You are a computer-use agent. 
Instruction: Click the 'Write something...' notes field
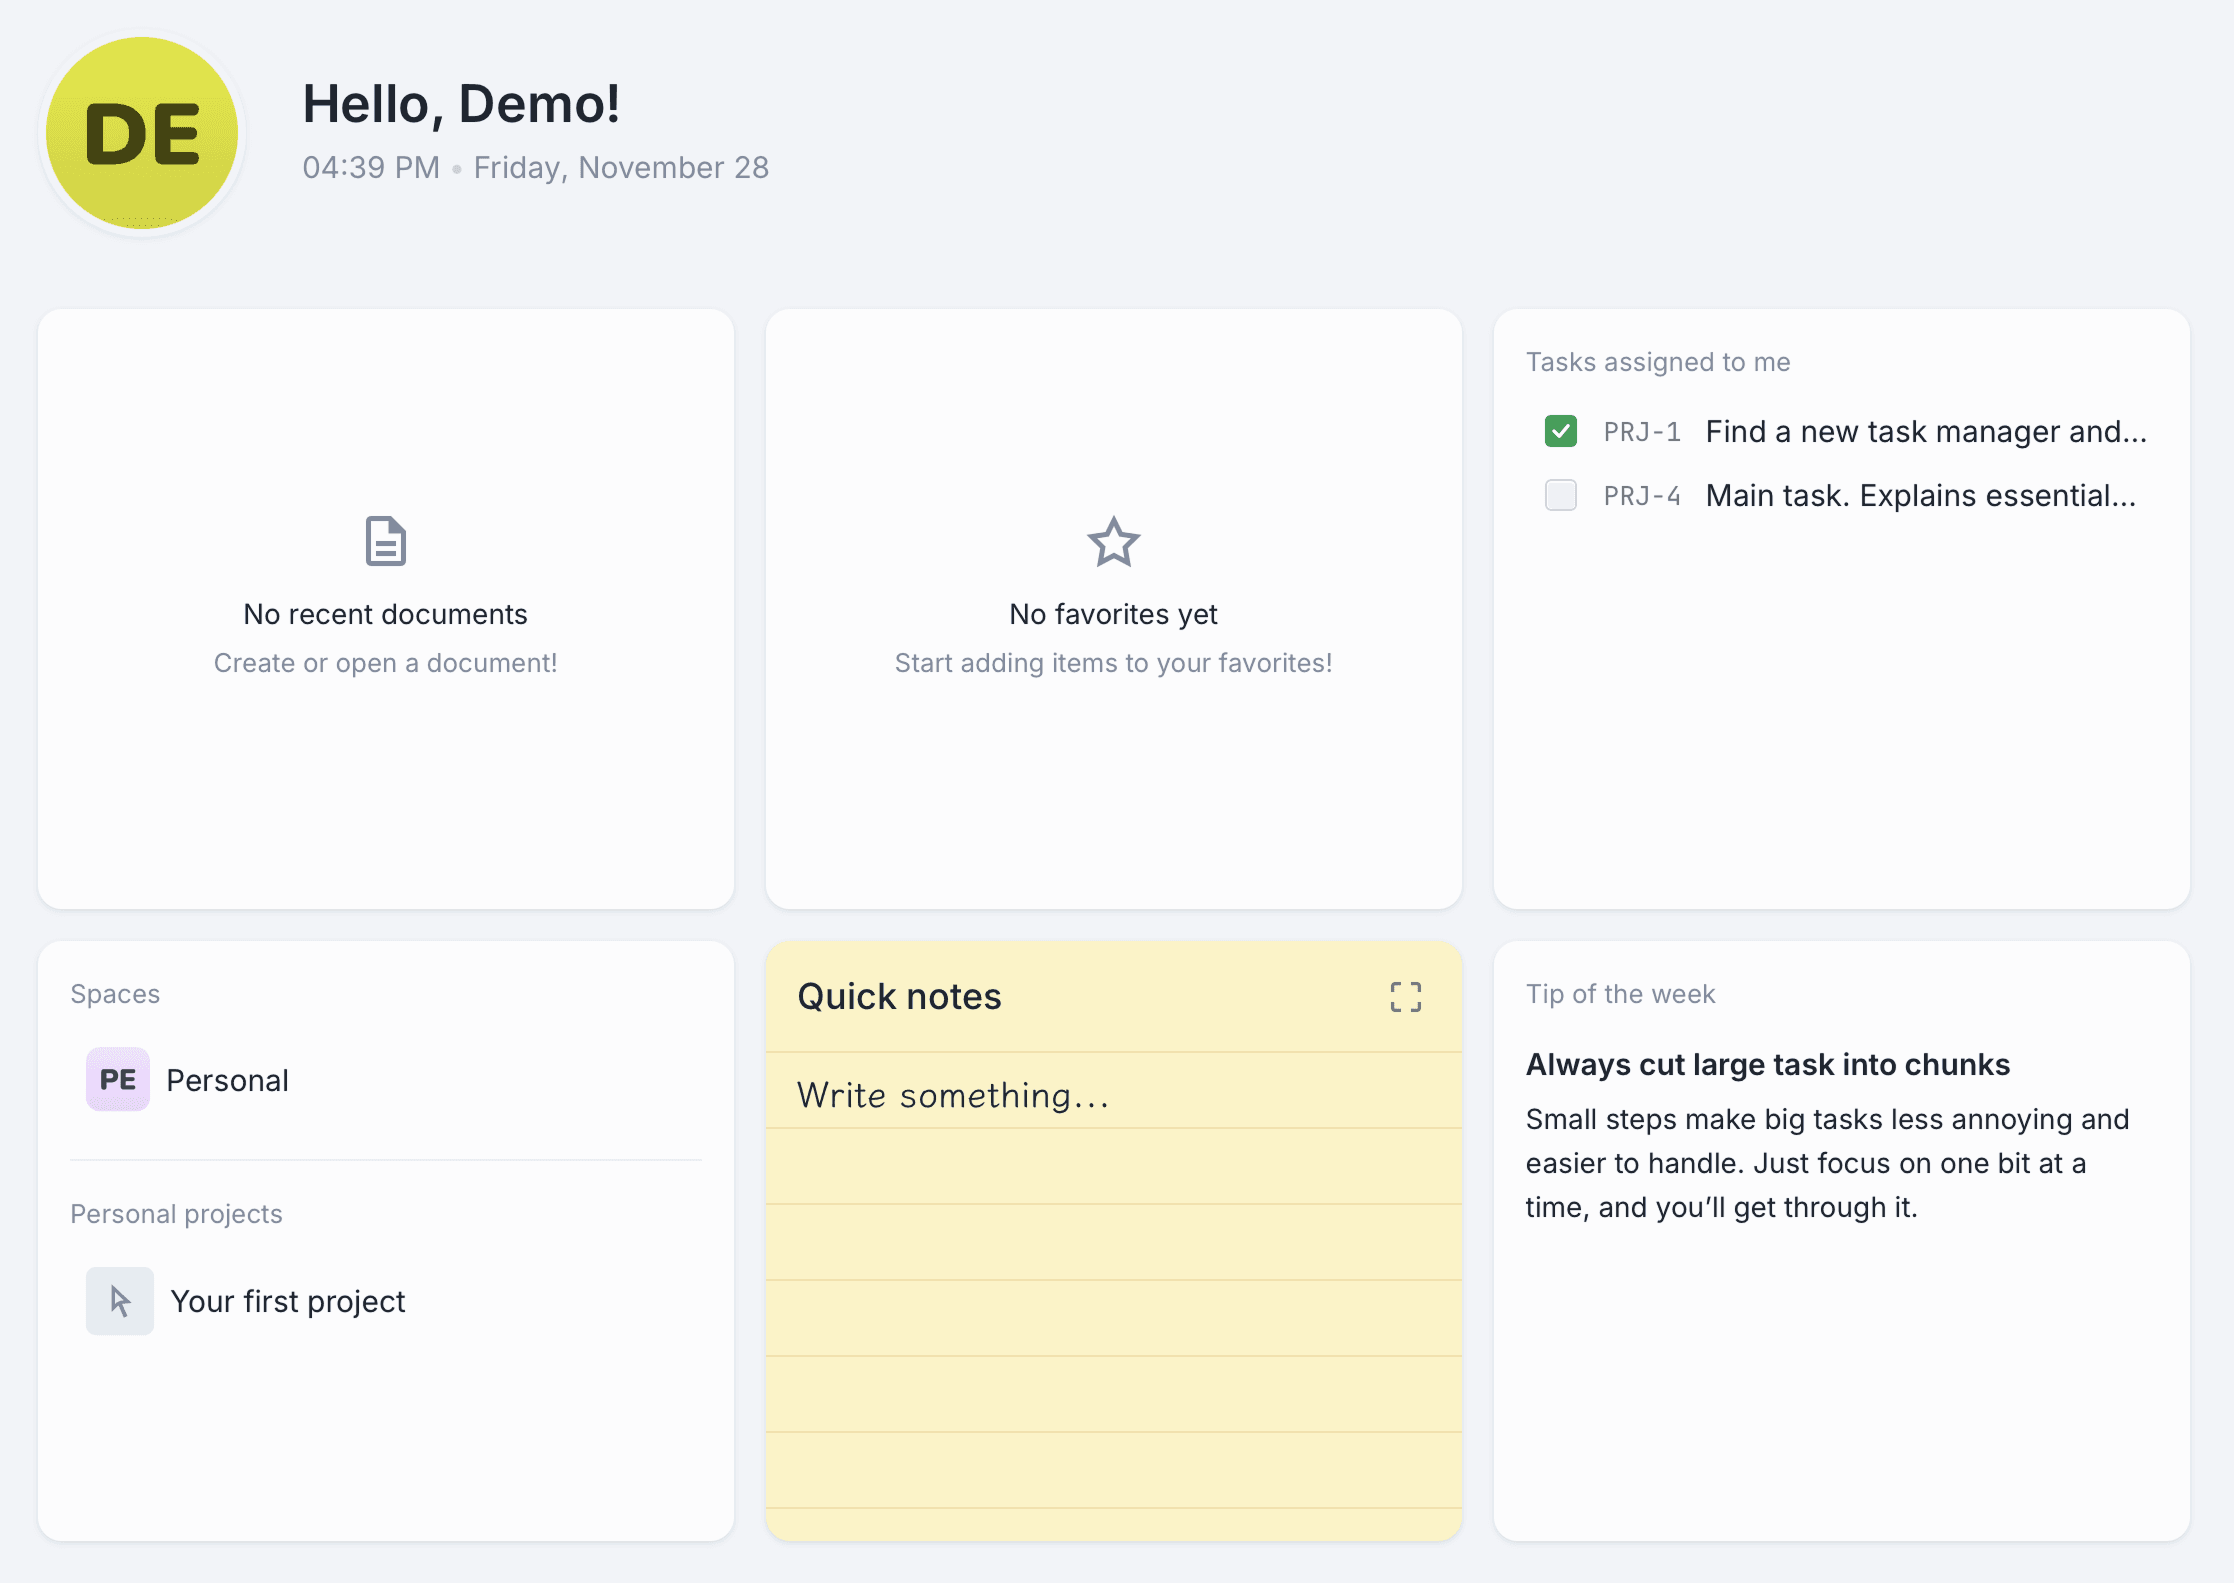pos(953,1095)
